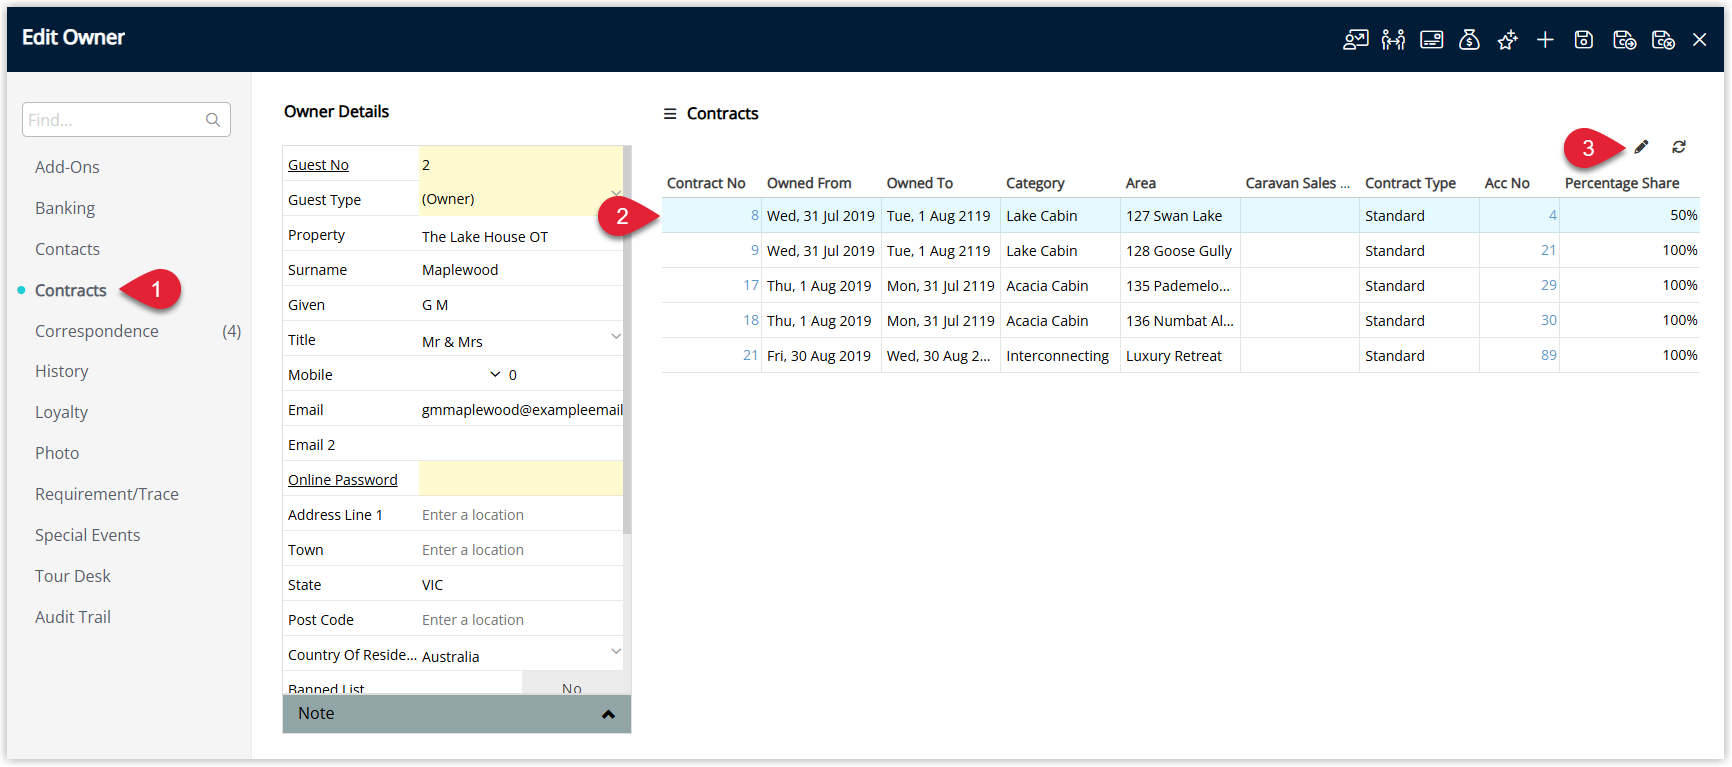Open the Title dropdown arrow
1732x767 pixels.
pos(616,336)
